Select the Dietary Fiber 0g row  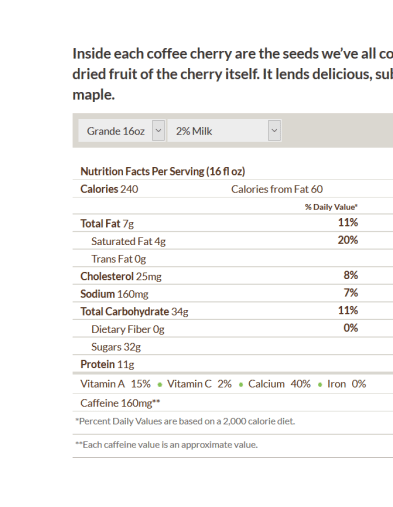pyautogui.click(x=233, y=329)
